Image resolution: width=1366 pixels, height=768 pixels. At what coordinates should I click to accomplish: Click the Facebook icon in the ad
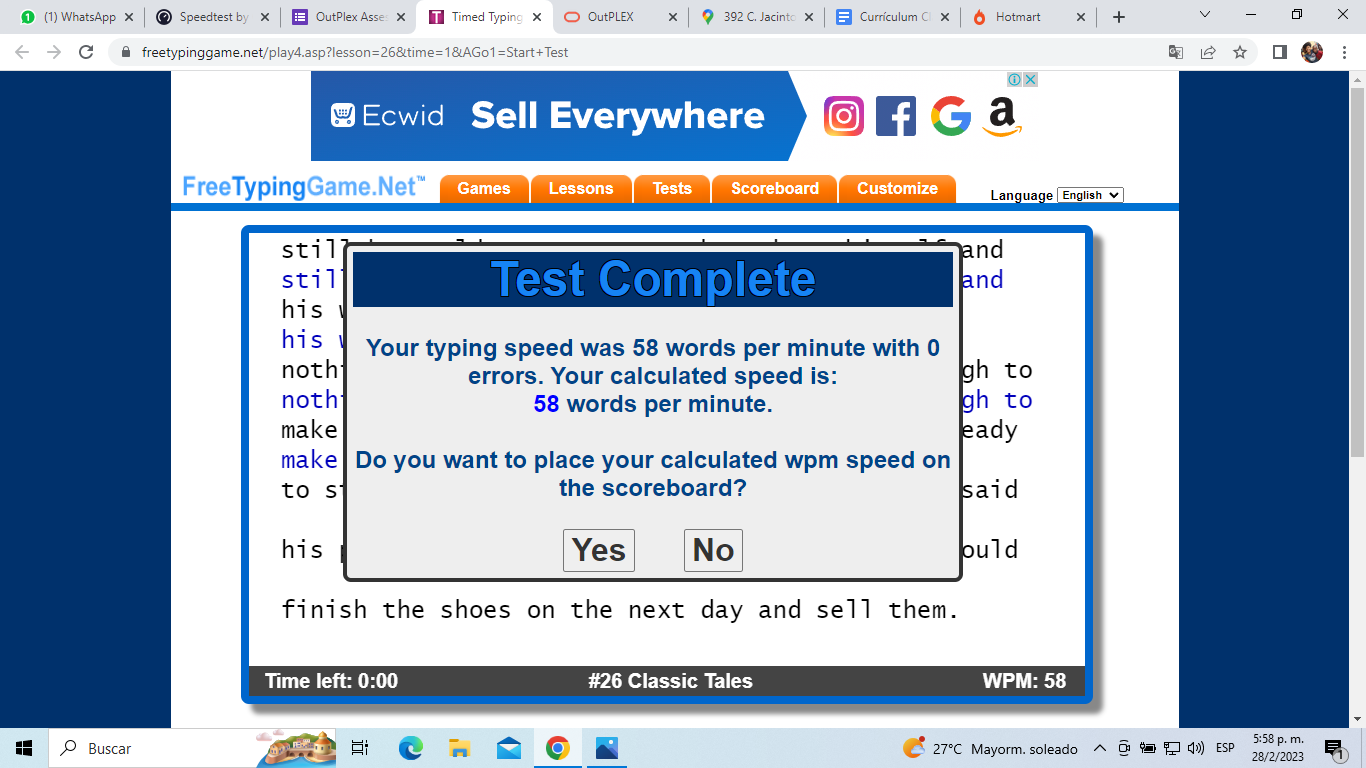click(x=896, y=116)
